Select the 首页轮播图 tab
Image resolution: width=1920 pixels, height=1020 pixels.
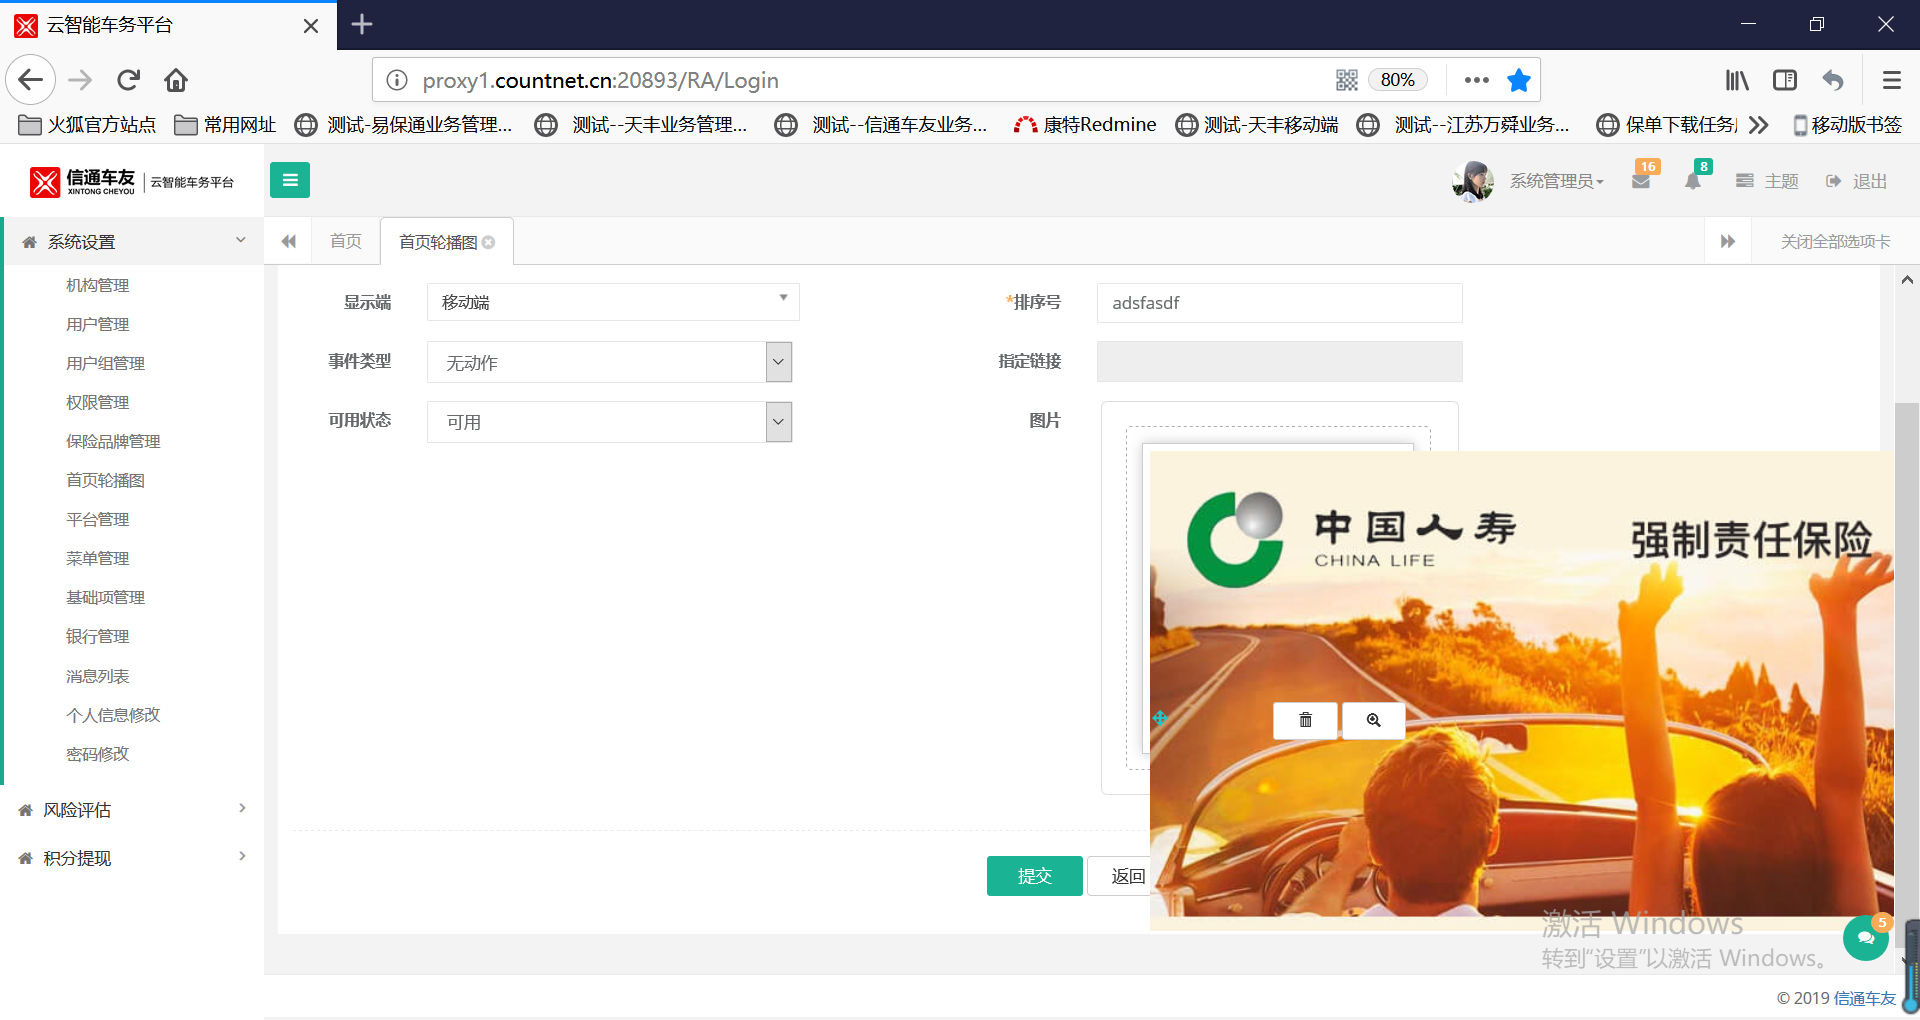click(x=437, y=242)
